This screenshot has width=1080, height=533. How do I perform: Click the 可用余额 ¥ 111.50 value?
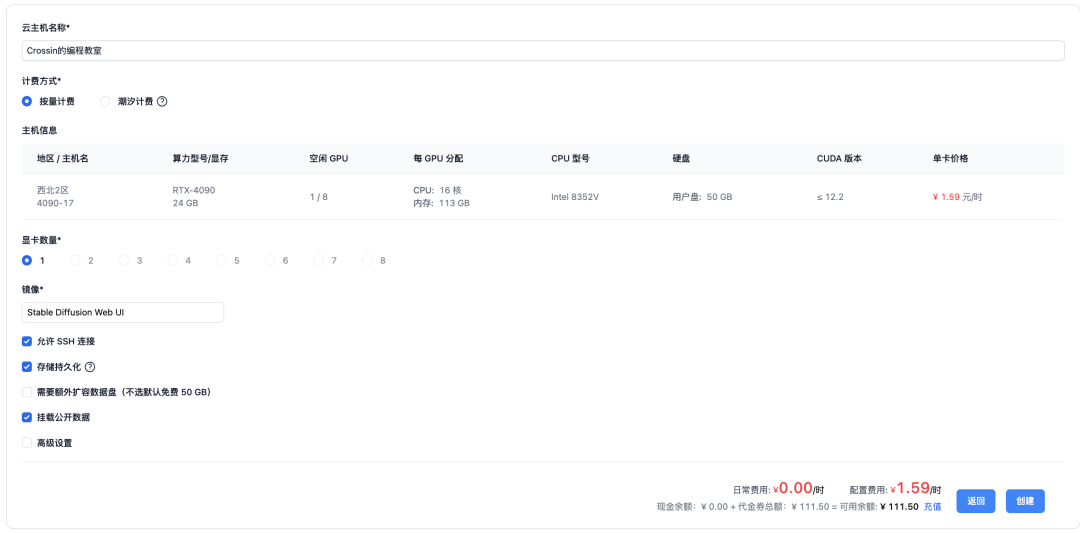(x=900, y=507)
